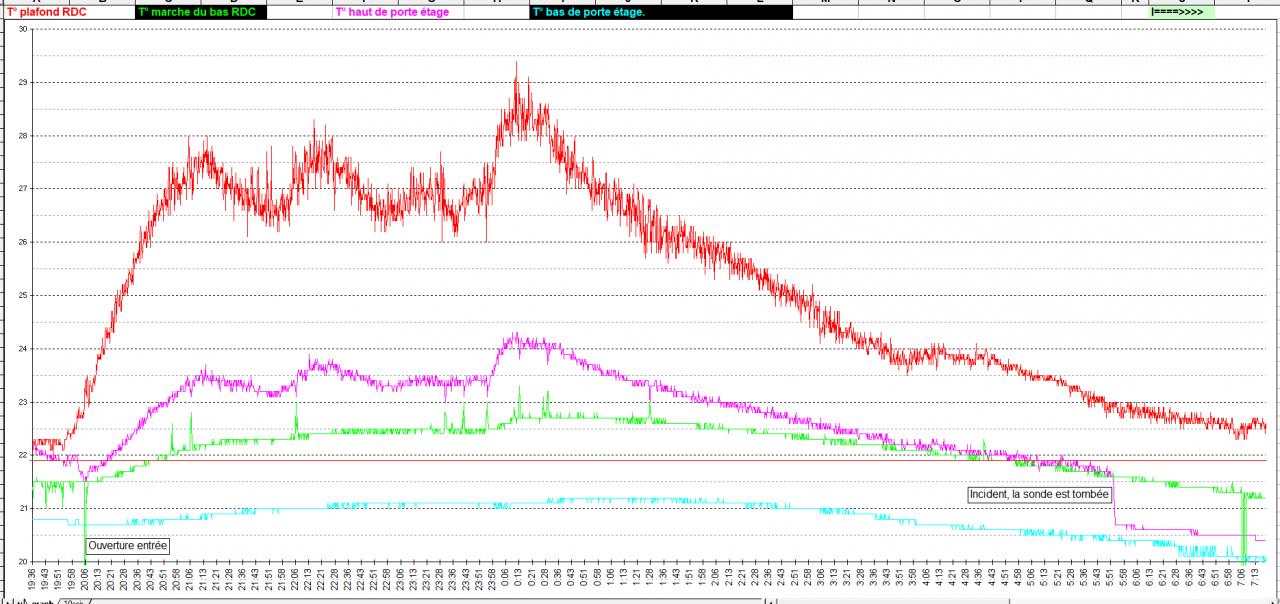Click the y-axis value 22
Screen dimensions: 1280x604
[x=23, y=455]
